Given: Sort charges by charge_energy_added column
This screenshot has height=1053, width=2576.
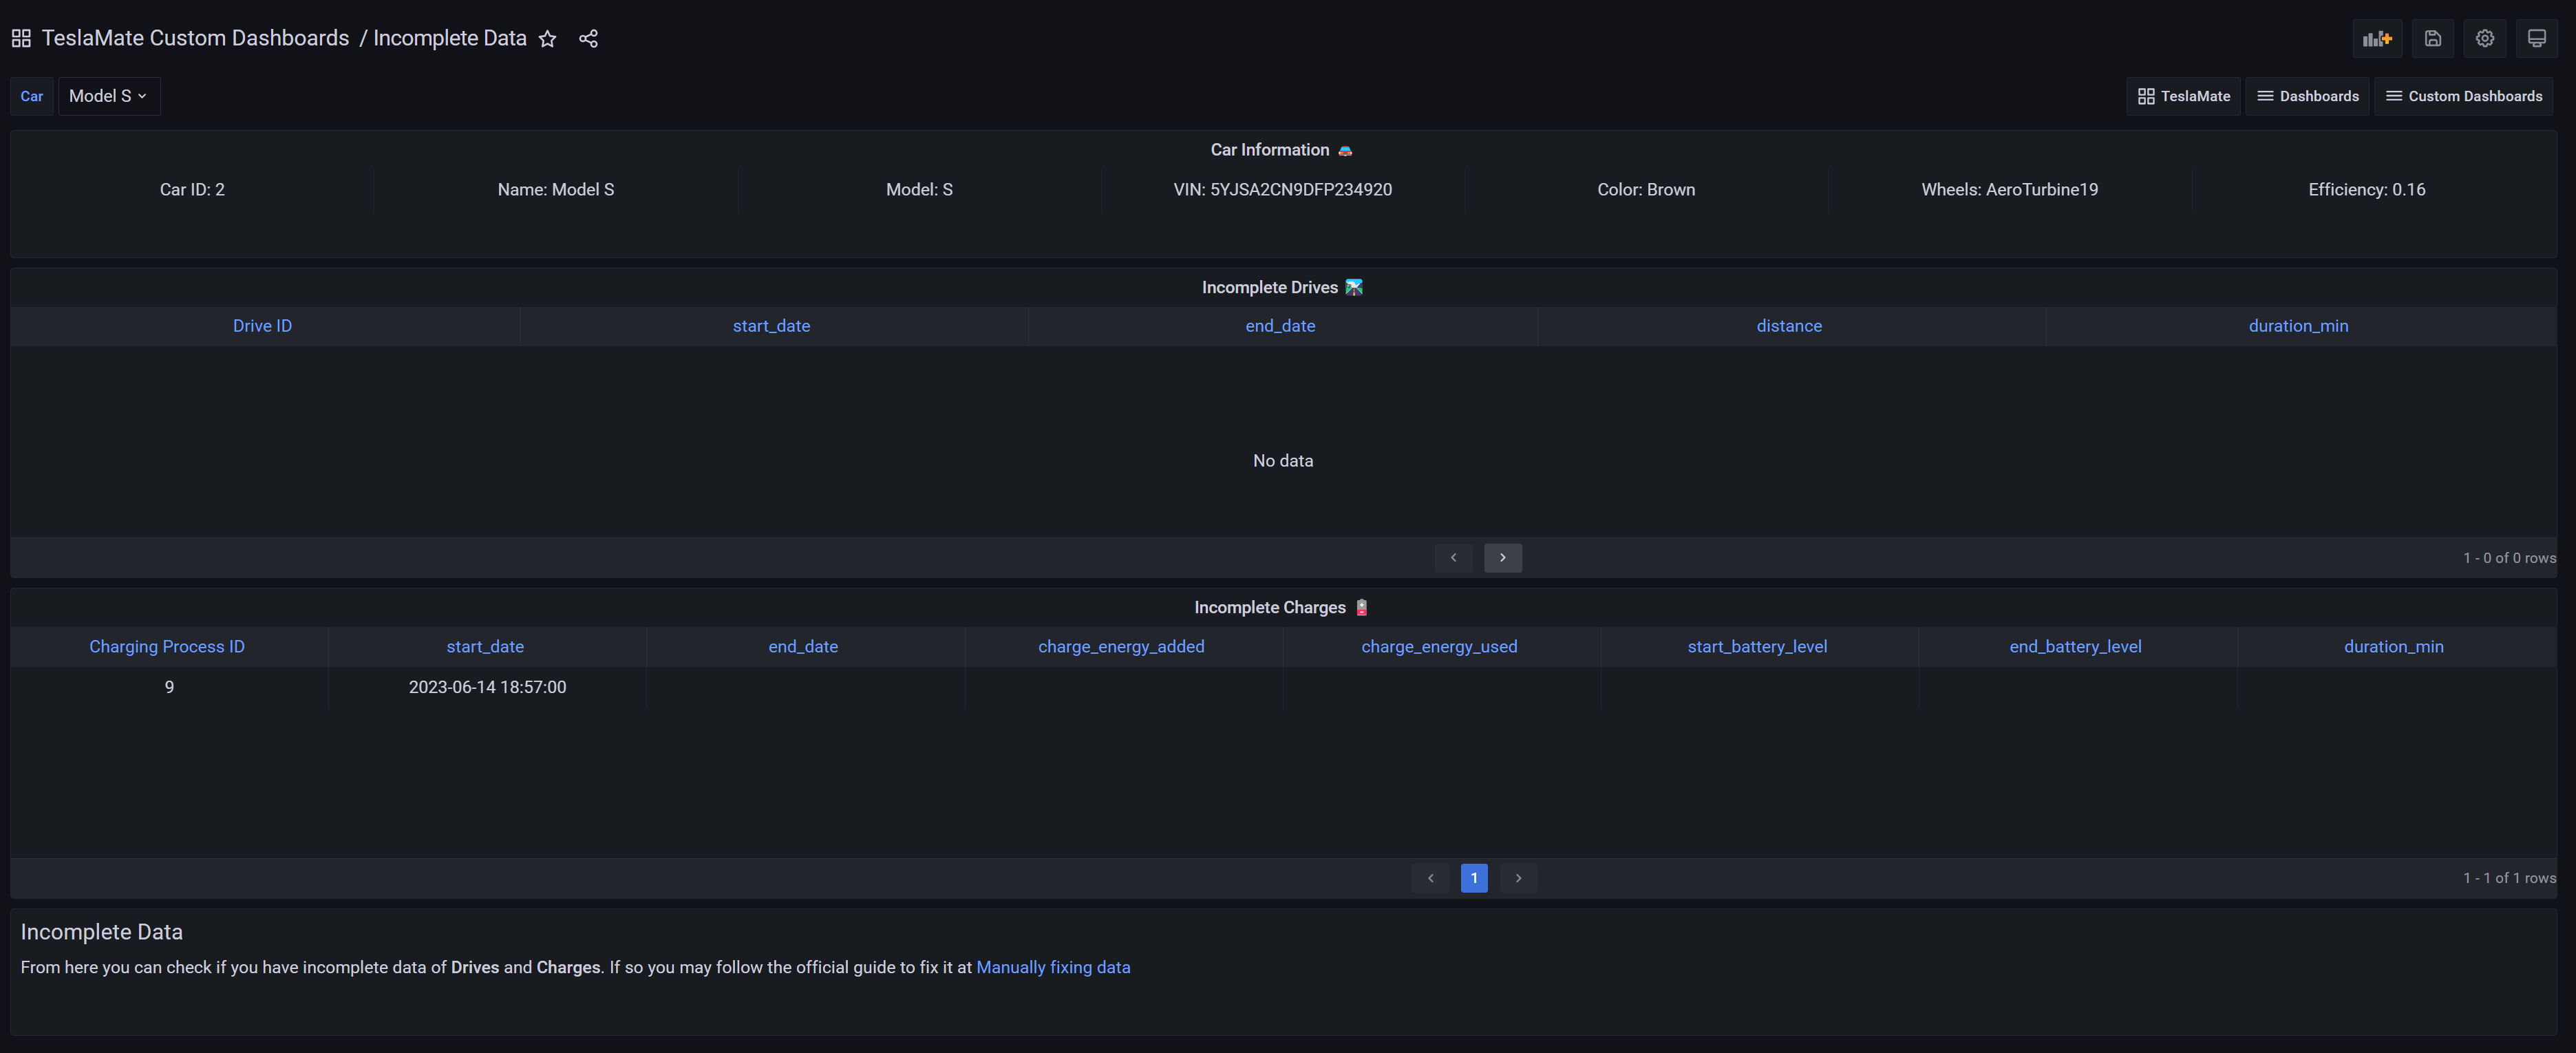Looking at the screenshot, I should pos(1120,647).
